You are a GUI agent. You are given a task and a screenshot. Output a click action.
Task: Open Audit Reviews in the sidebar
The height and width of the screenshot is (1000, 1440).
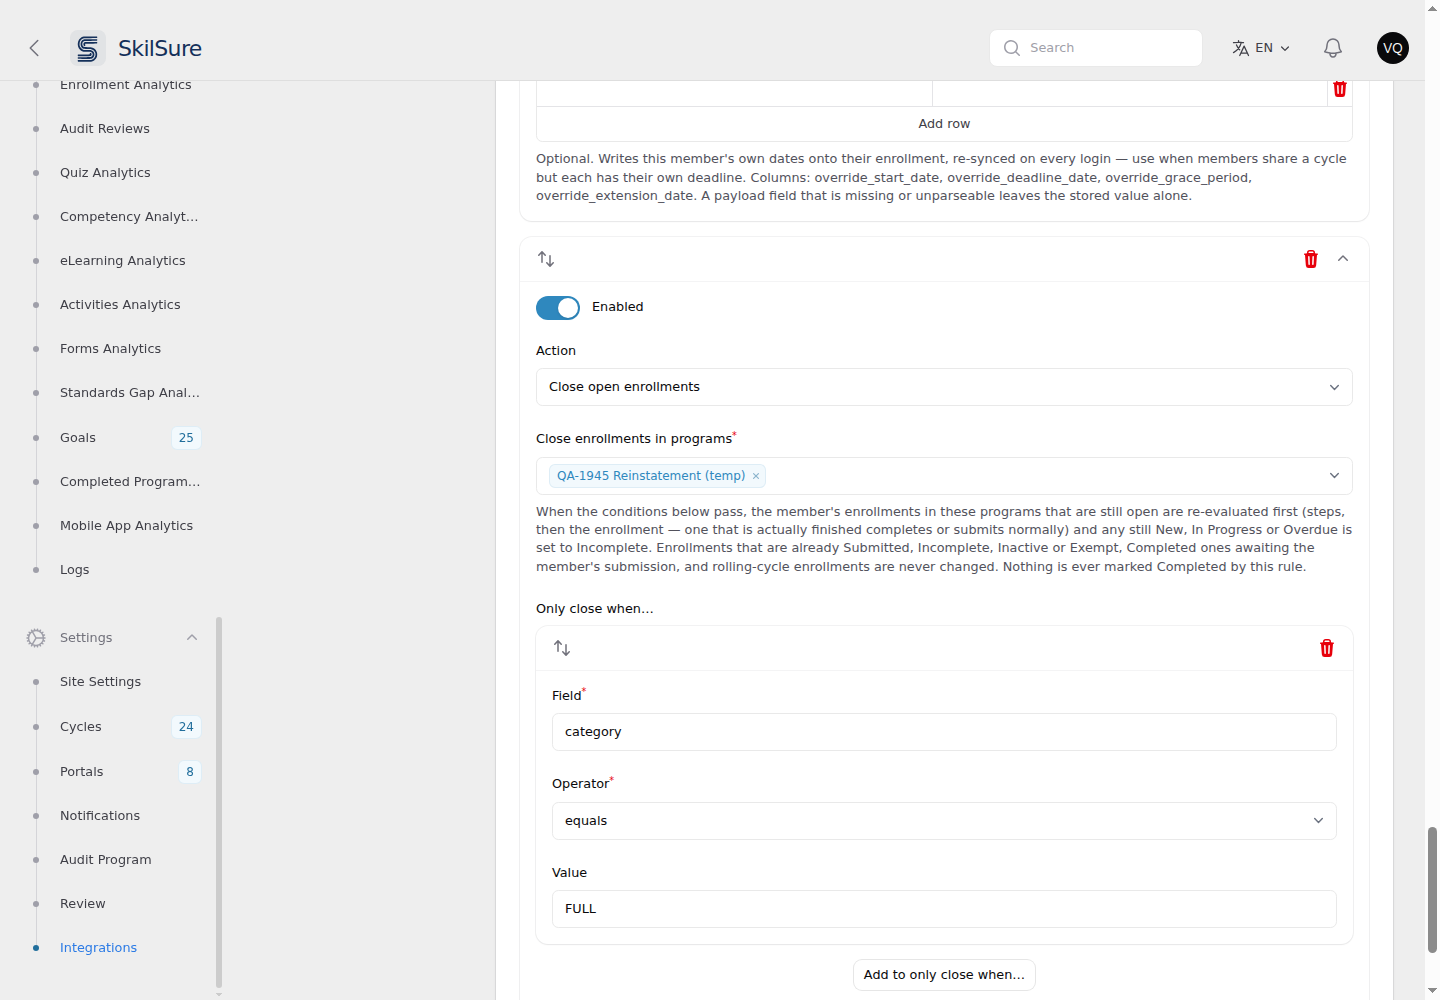(x=105, y=129)
